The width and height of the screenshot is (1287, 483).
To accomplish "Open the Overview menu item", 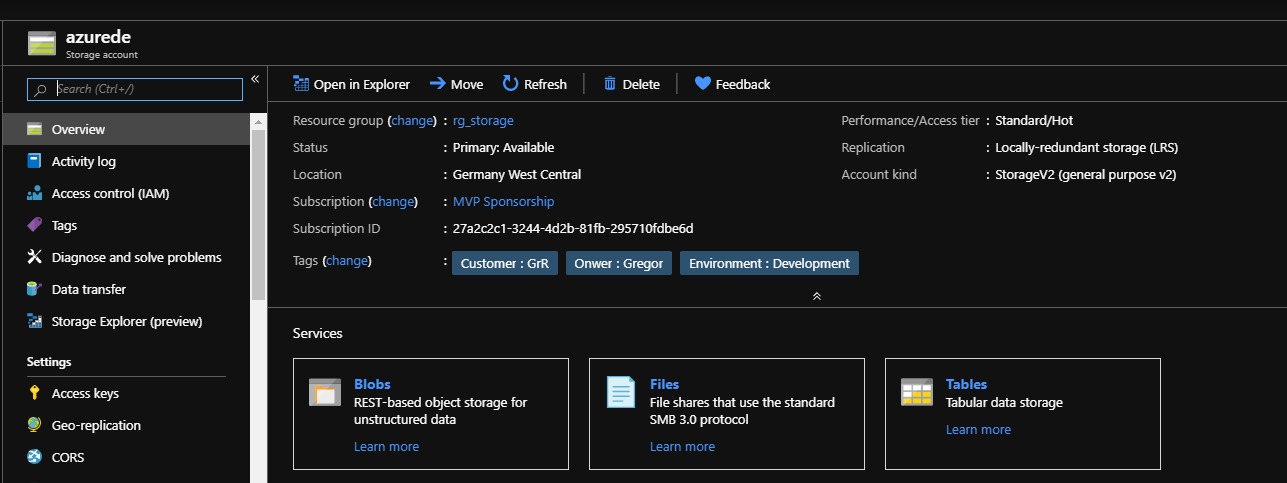I will (x=125, y=129).
